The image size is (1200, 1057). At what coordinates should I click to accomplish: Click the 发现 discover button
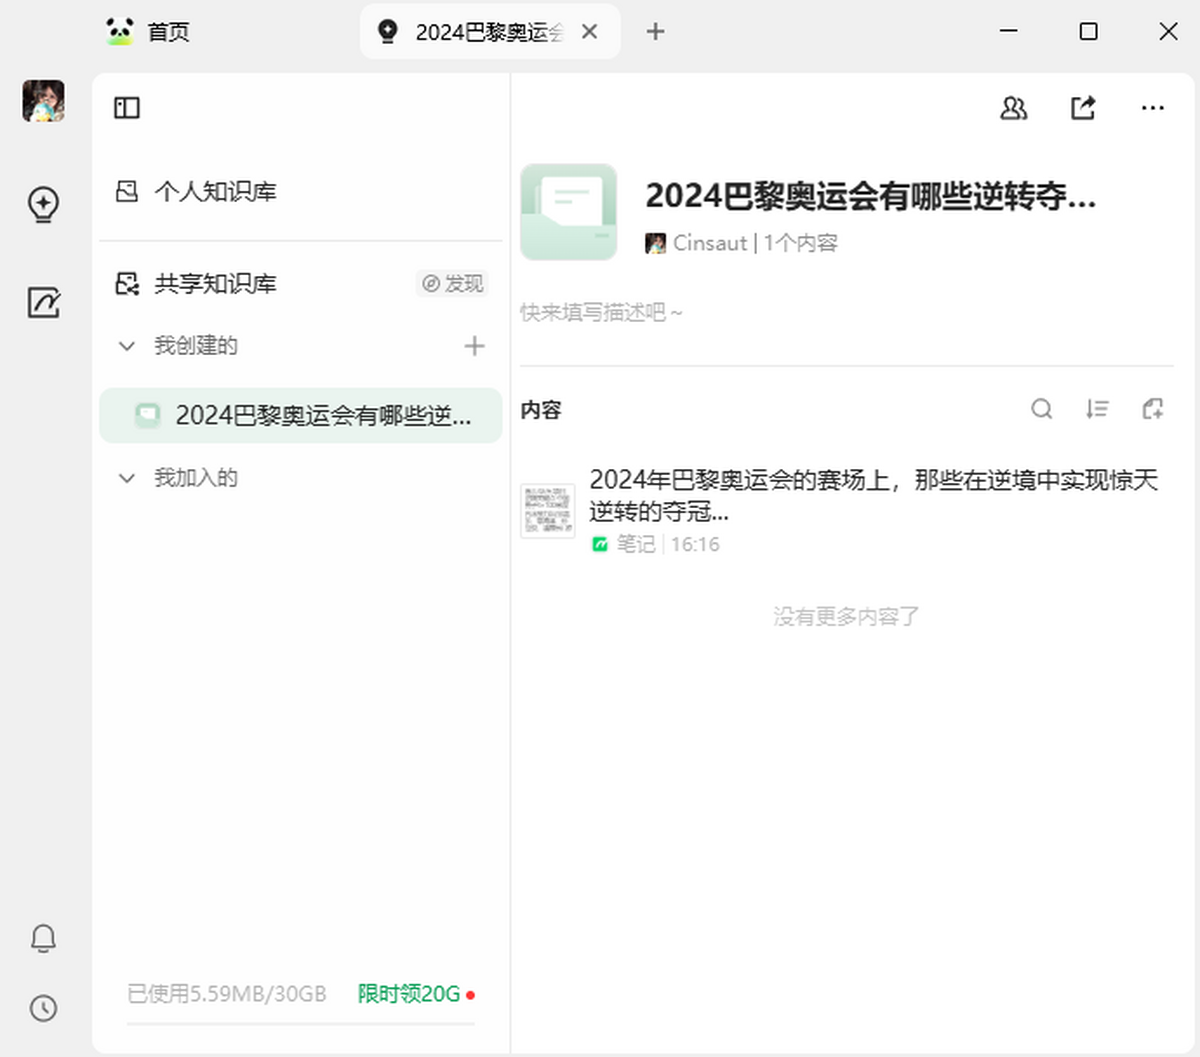click(453, 284)
